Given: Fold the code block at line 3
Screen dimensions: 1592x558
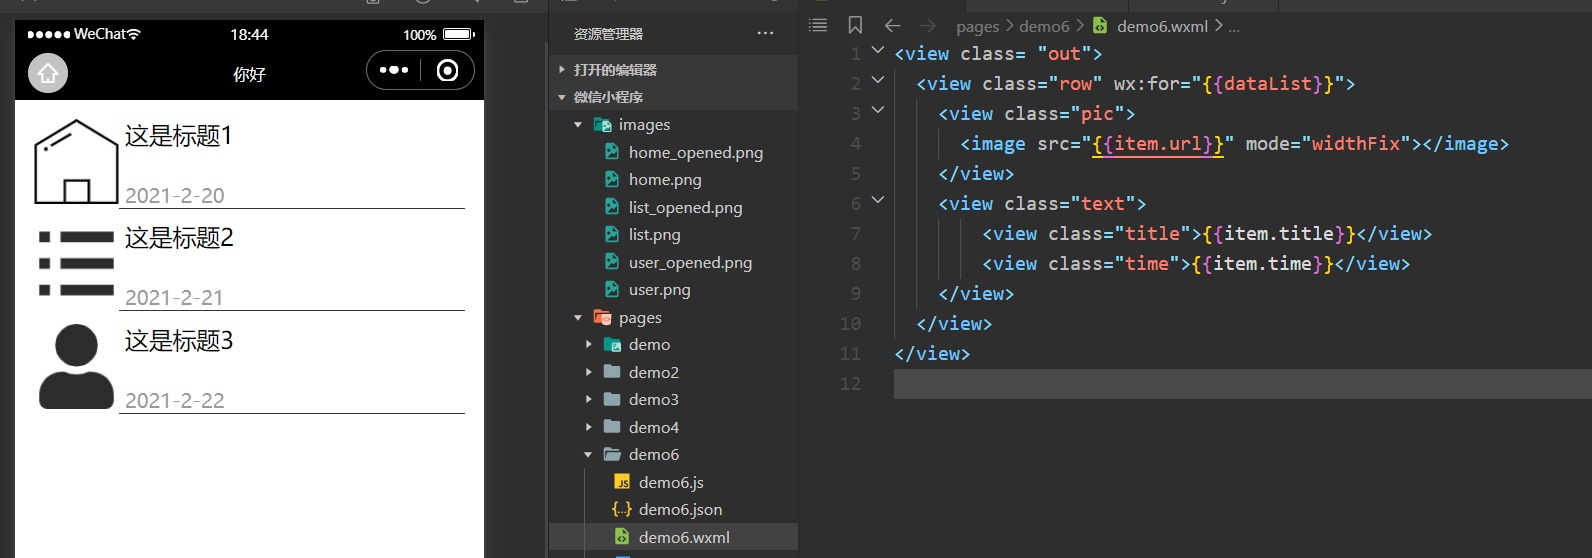Looking at the screenshot, I should click(x=878, y=110).
